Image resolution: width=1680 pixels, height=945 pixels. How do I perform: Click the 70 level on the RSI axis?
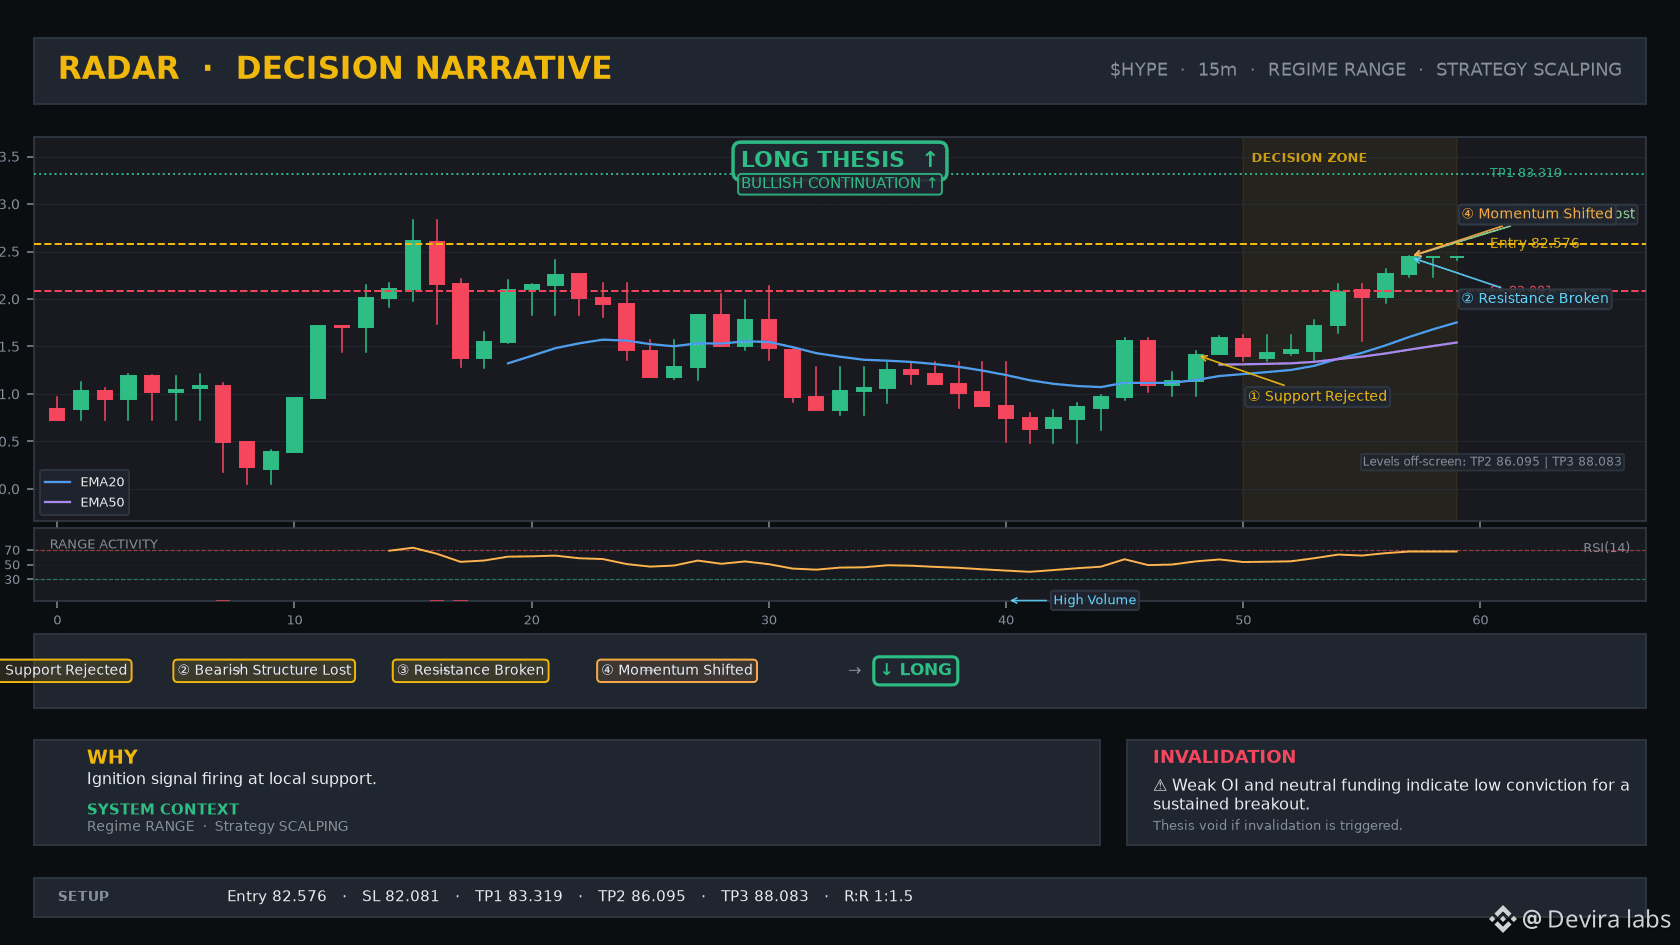coord(12,551)
